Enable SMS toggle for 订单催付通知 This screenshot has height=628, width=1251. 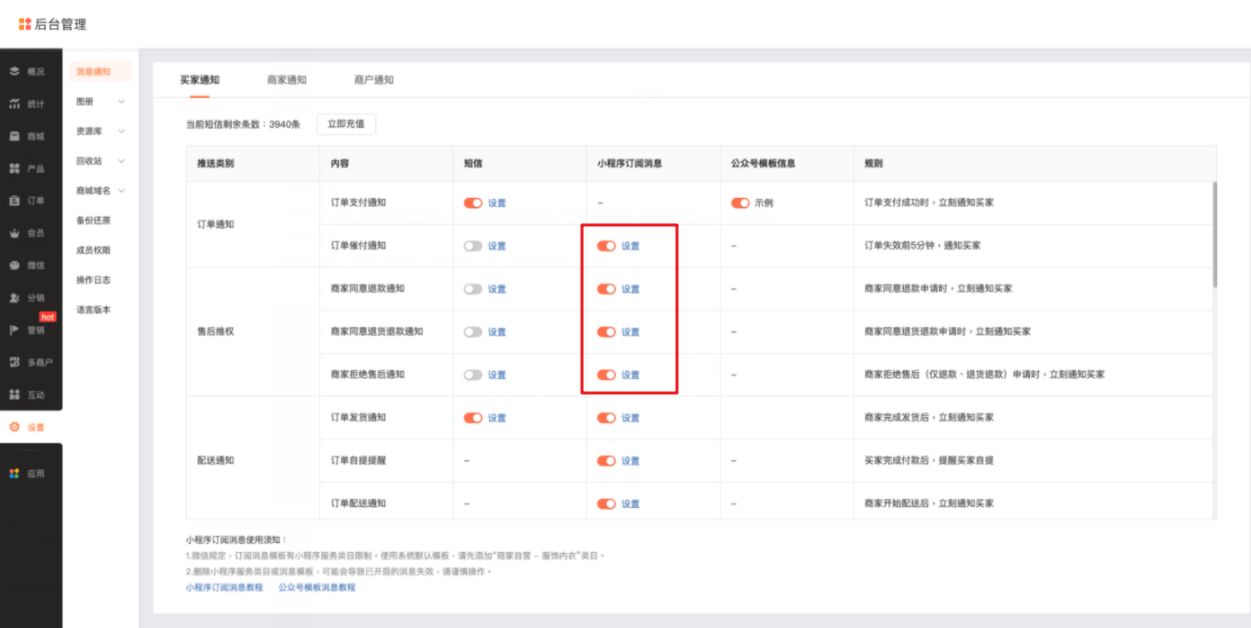473,246
